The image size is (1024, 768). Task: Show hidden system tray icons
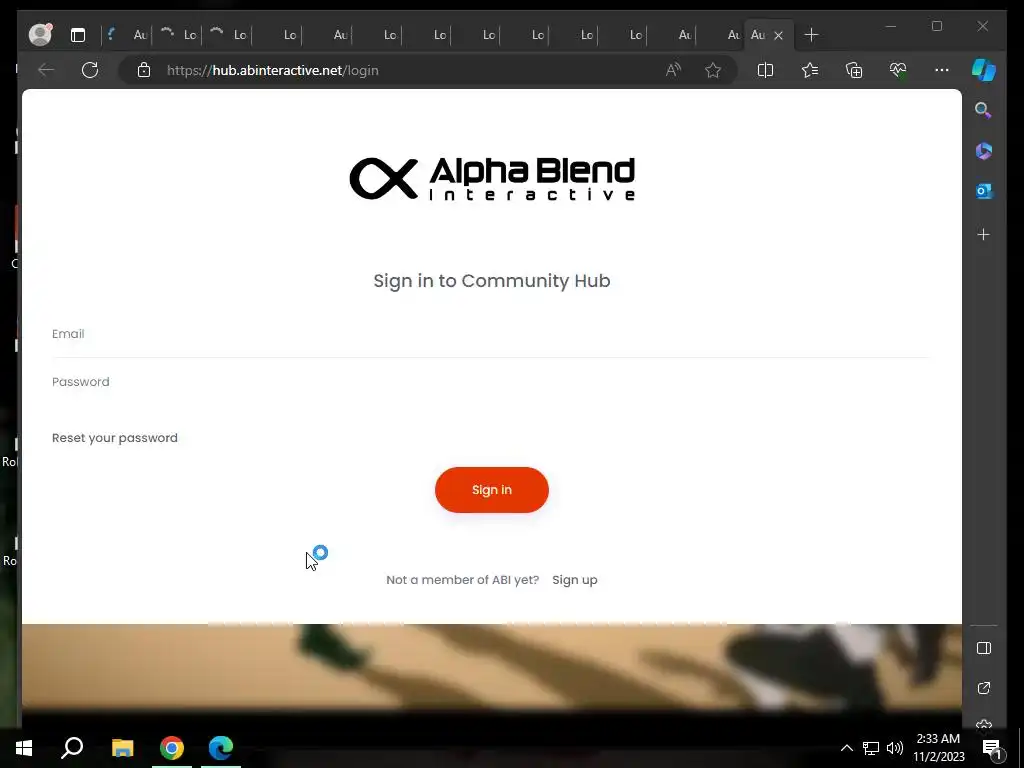[846, 748]
